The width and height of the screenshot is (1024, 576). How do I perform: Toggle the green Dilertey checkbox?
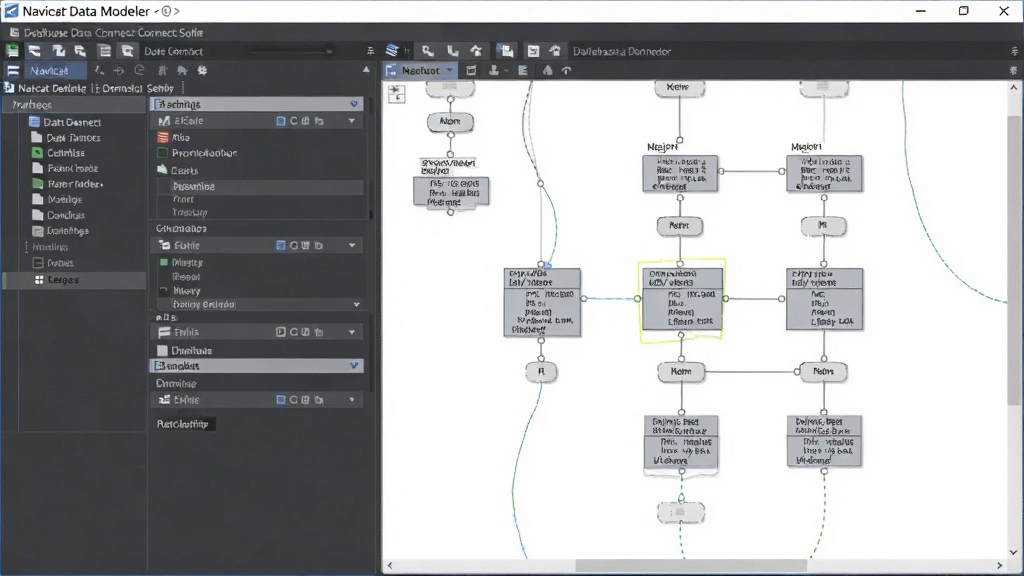pyautogui.click(x=164, y=262)
